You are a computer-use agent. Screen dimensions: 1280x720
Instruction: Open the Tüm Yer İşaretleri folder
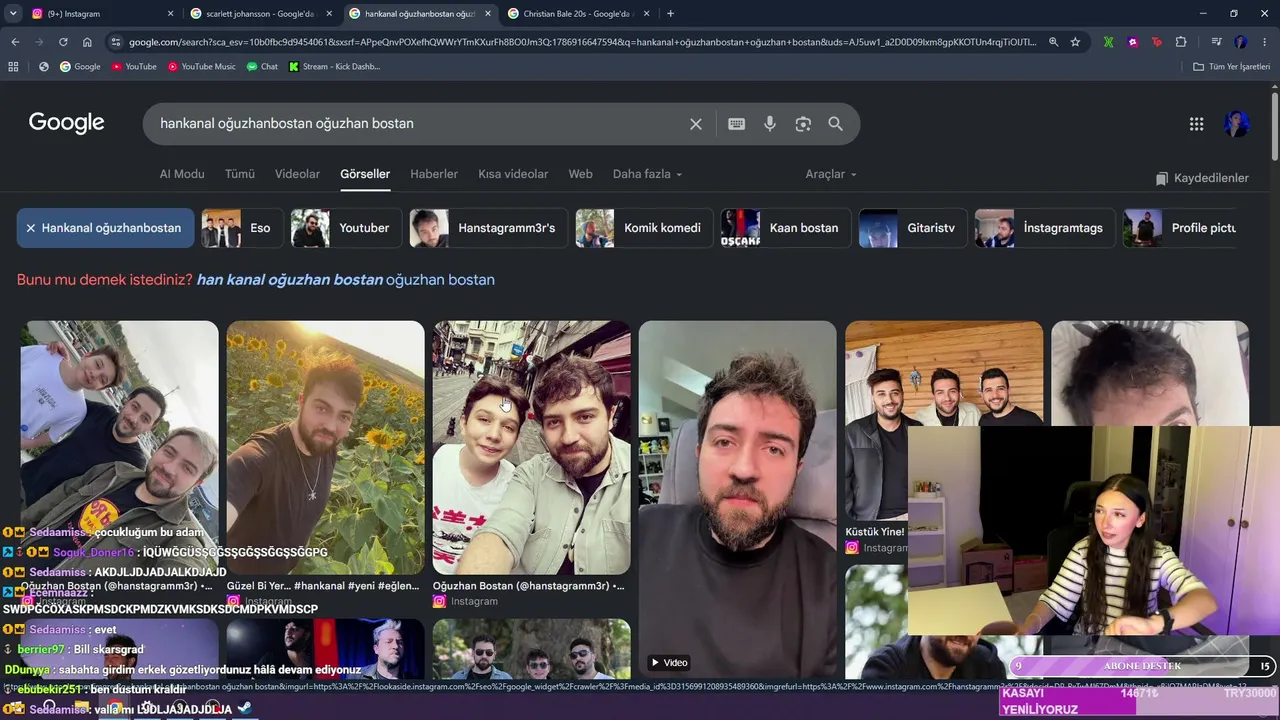pos(1232,67)
